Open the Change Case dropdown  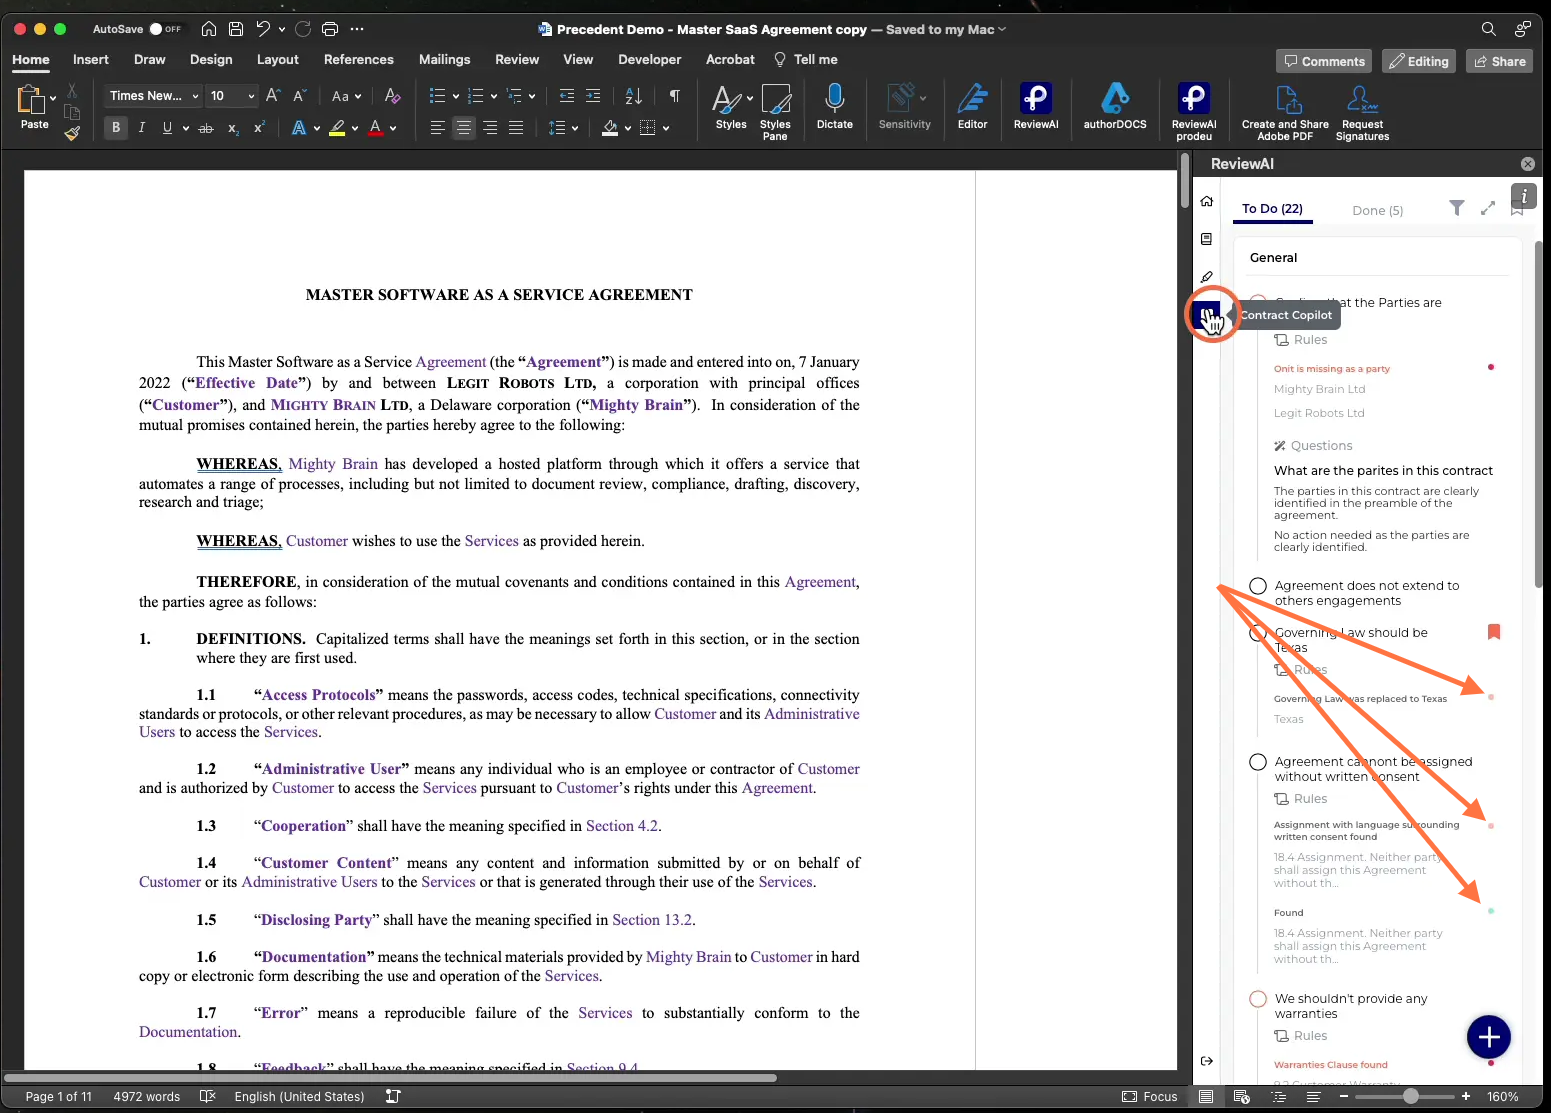345,96
